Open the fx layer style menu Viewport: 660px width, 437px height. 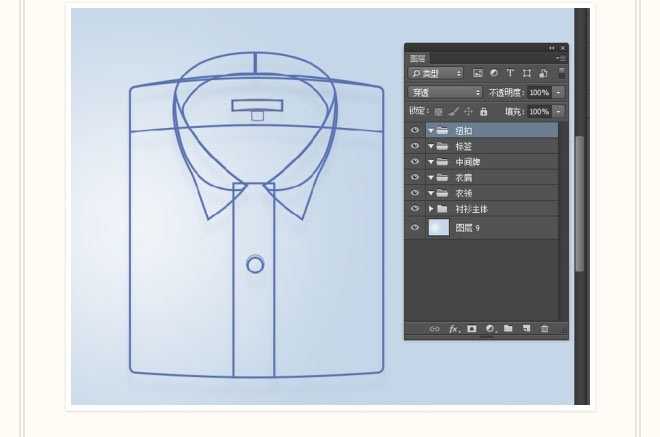(x=453, y=328)
